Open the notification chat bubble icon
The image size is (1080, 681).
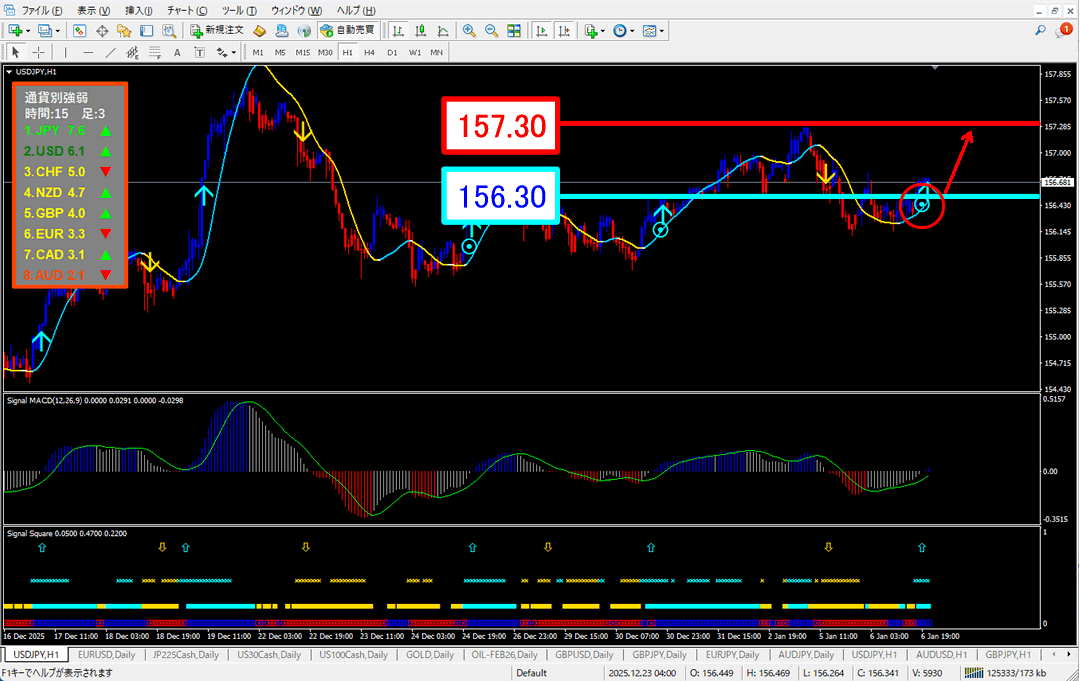click(x=1064, y=31)
